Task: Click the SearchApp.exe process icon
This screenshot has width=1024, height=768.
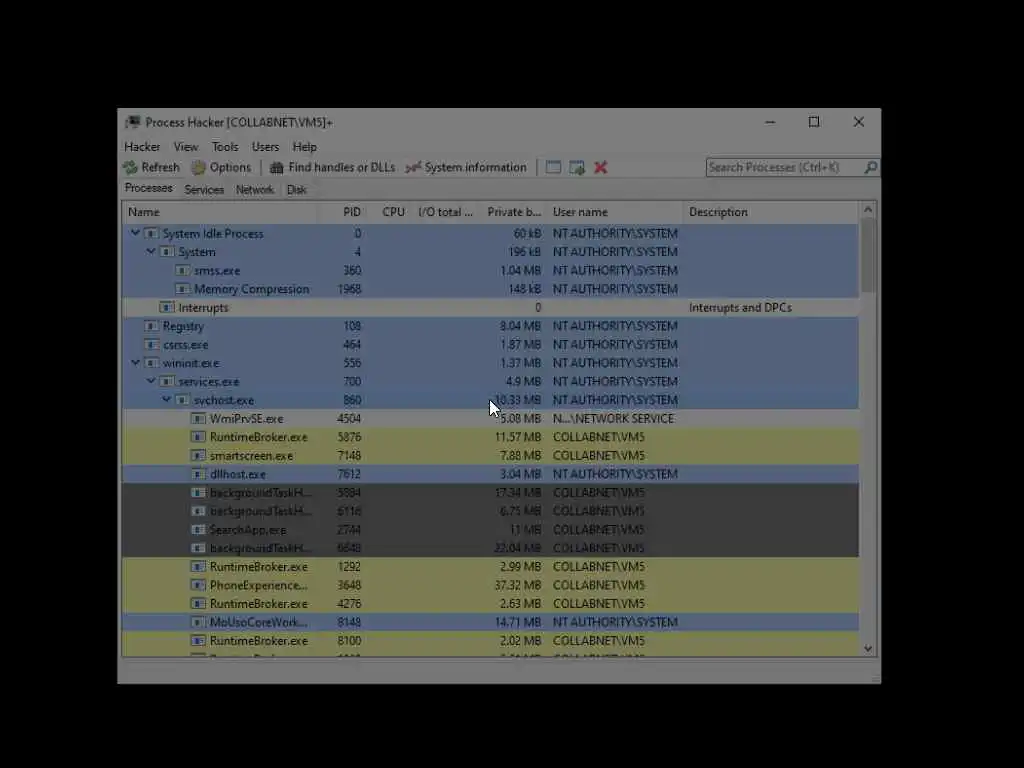Action: [198, 529]
